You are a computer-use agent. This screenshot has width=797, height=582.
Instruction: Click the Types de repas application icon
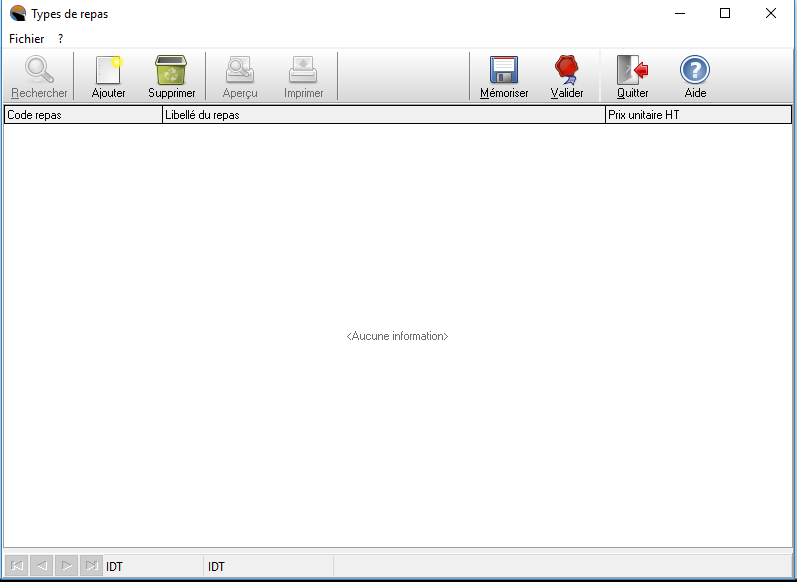[x=17, y=13]
